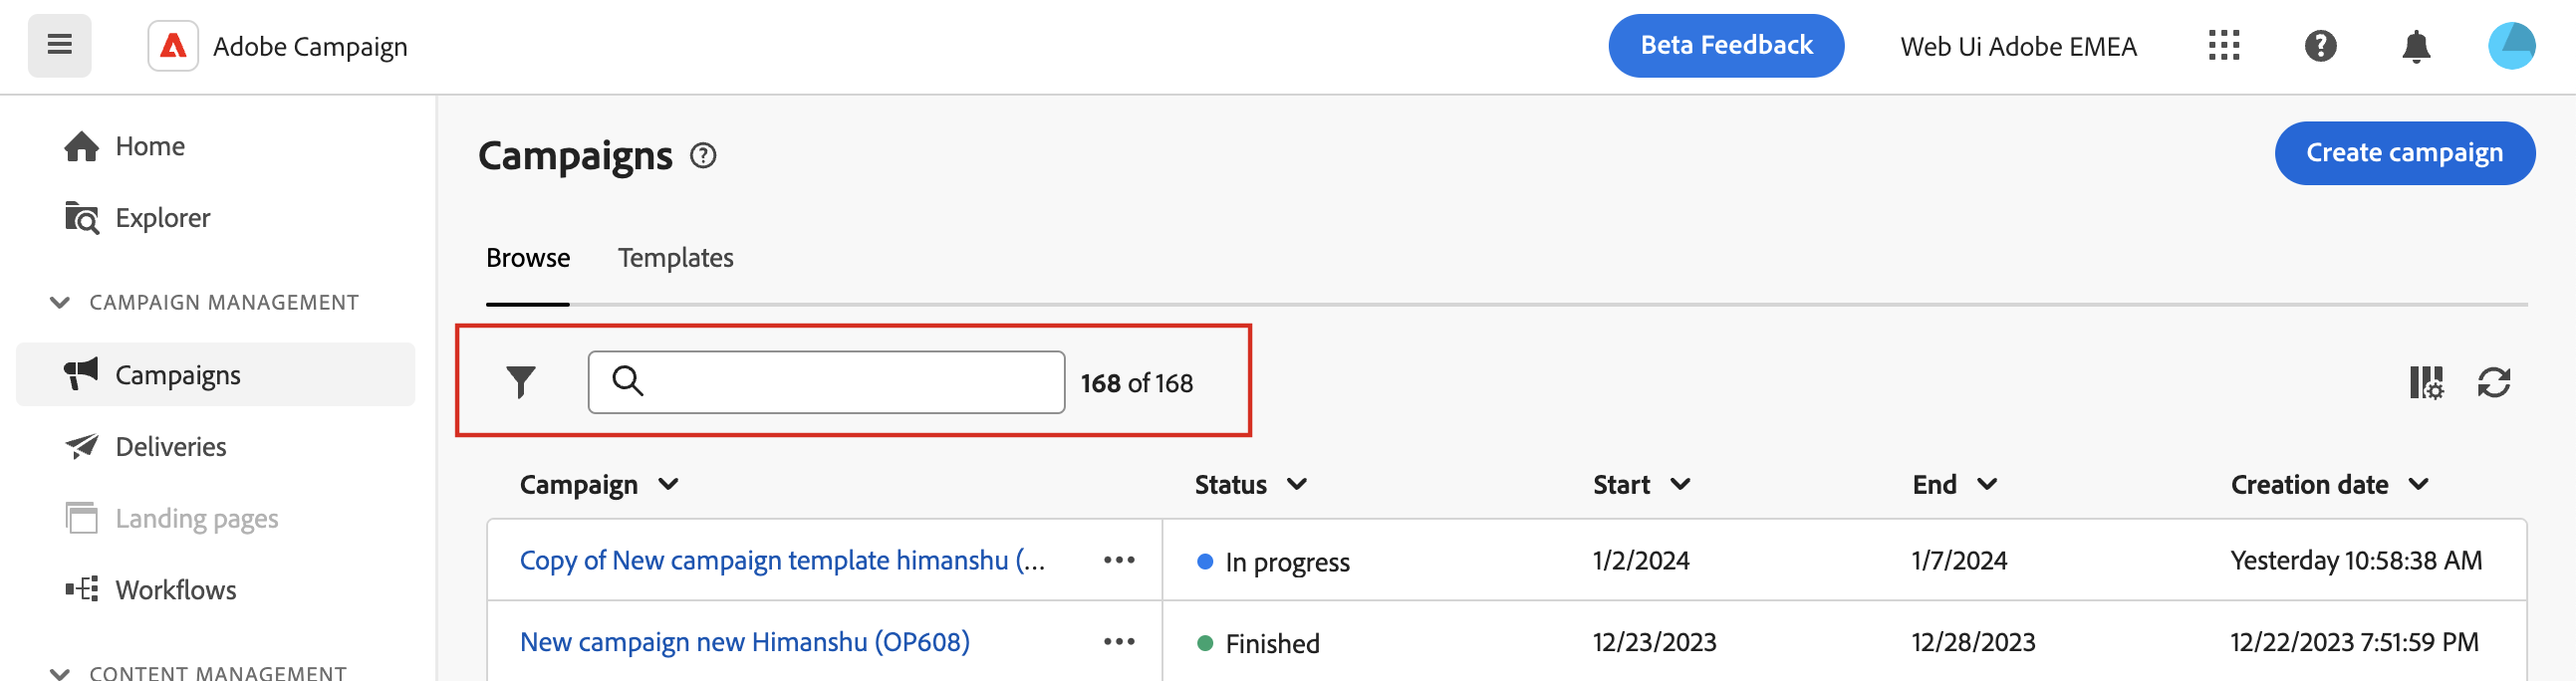Open the notifications bell
Viewport: 2576px width, 681px height.
(x=2416, y=46)
